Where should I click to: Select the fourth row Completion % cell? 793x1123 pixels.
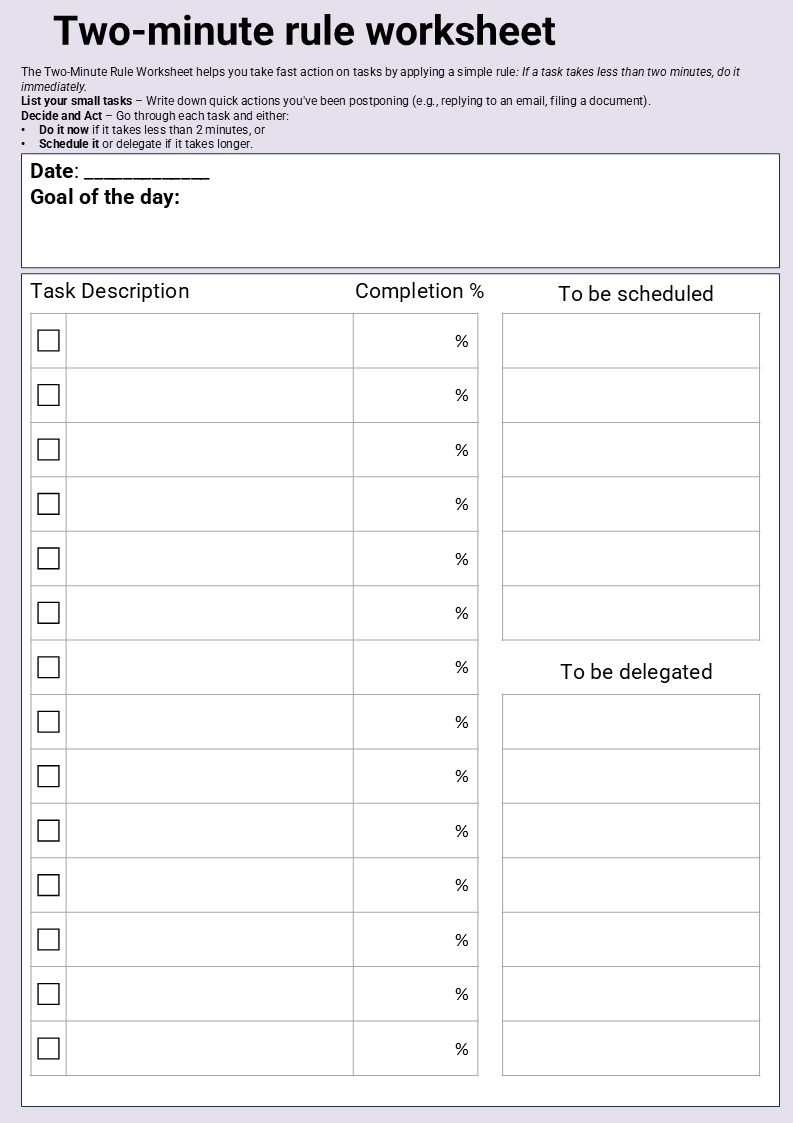[x=415, y=504]
